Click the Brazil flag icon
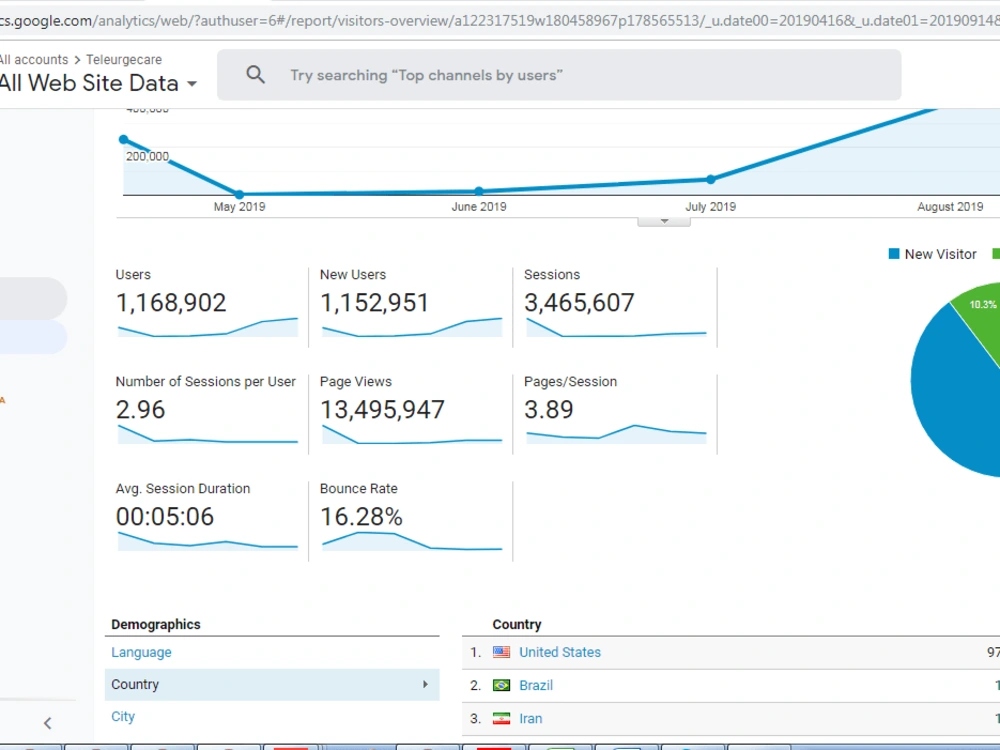The image size is (1000, 750). (x=501, y=685)
